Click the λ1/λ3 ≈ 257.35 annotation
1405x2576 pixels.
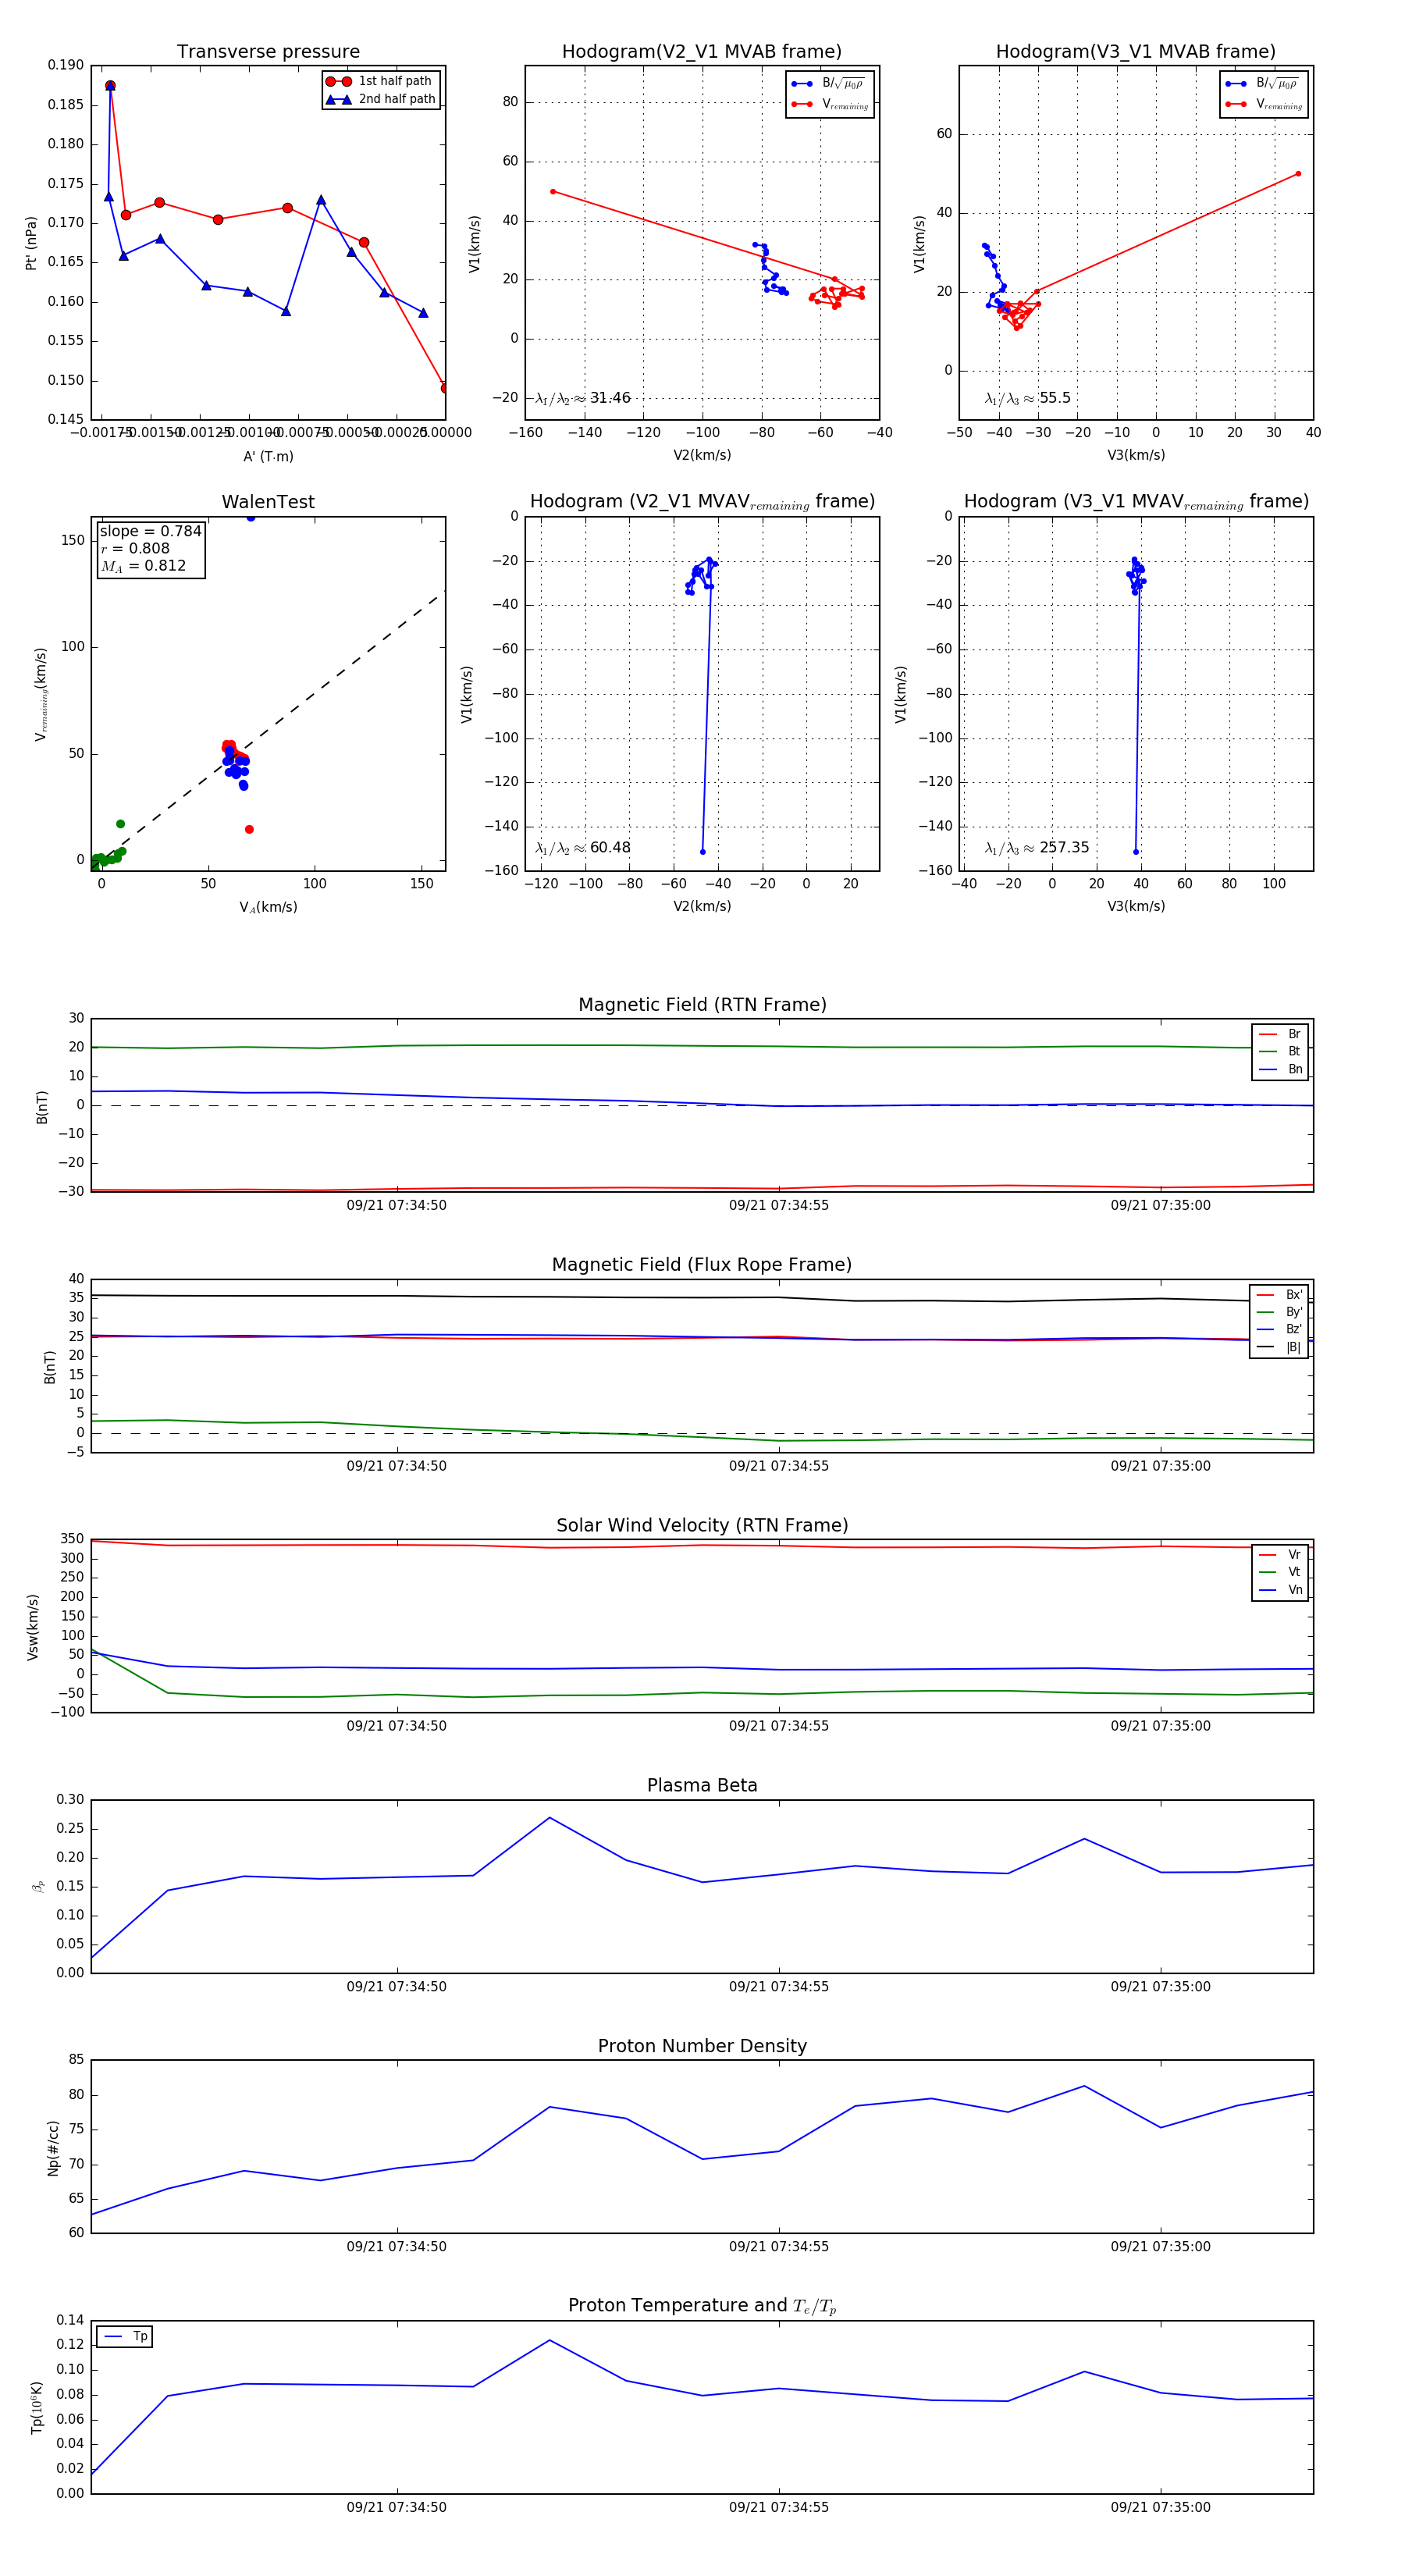pyautogui.click(x=1037, y=848)
